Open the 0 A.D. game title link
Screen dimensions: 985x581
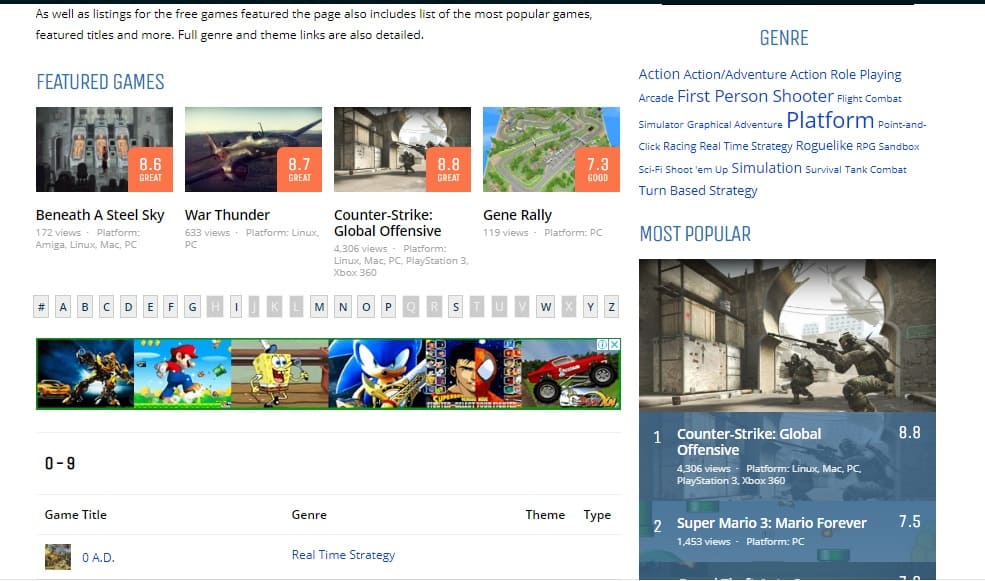click(x=98, y=557)
